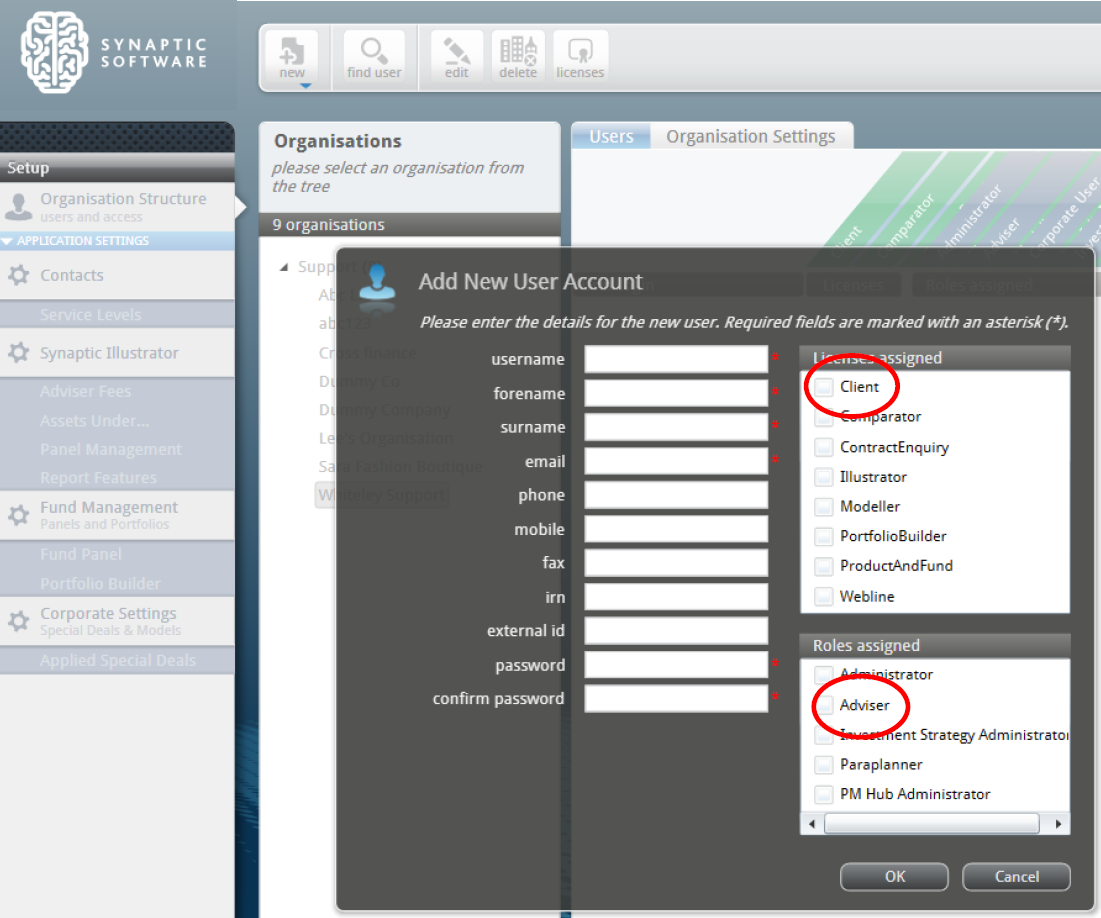Select the edit toolbar icon
Viewport: 1101px width, 918px height.
pos(456,56)
